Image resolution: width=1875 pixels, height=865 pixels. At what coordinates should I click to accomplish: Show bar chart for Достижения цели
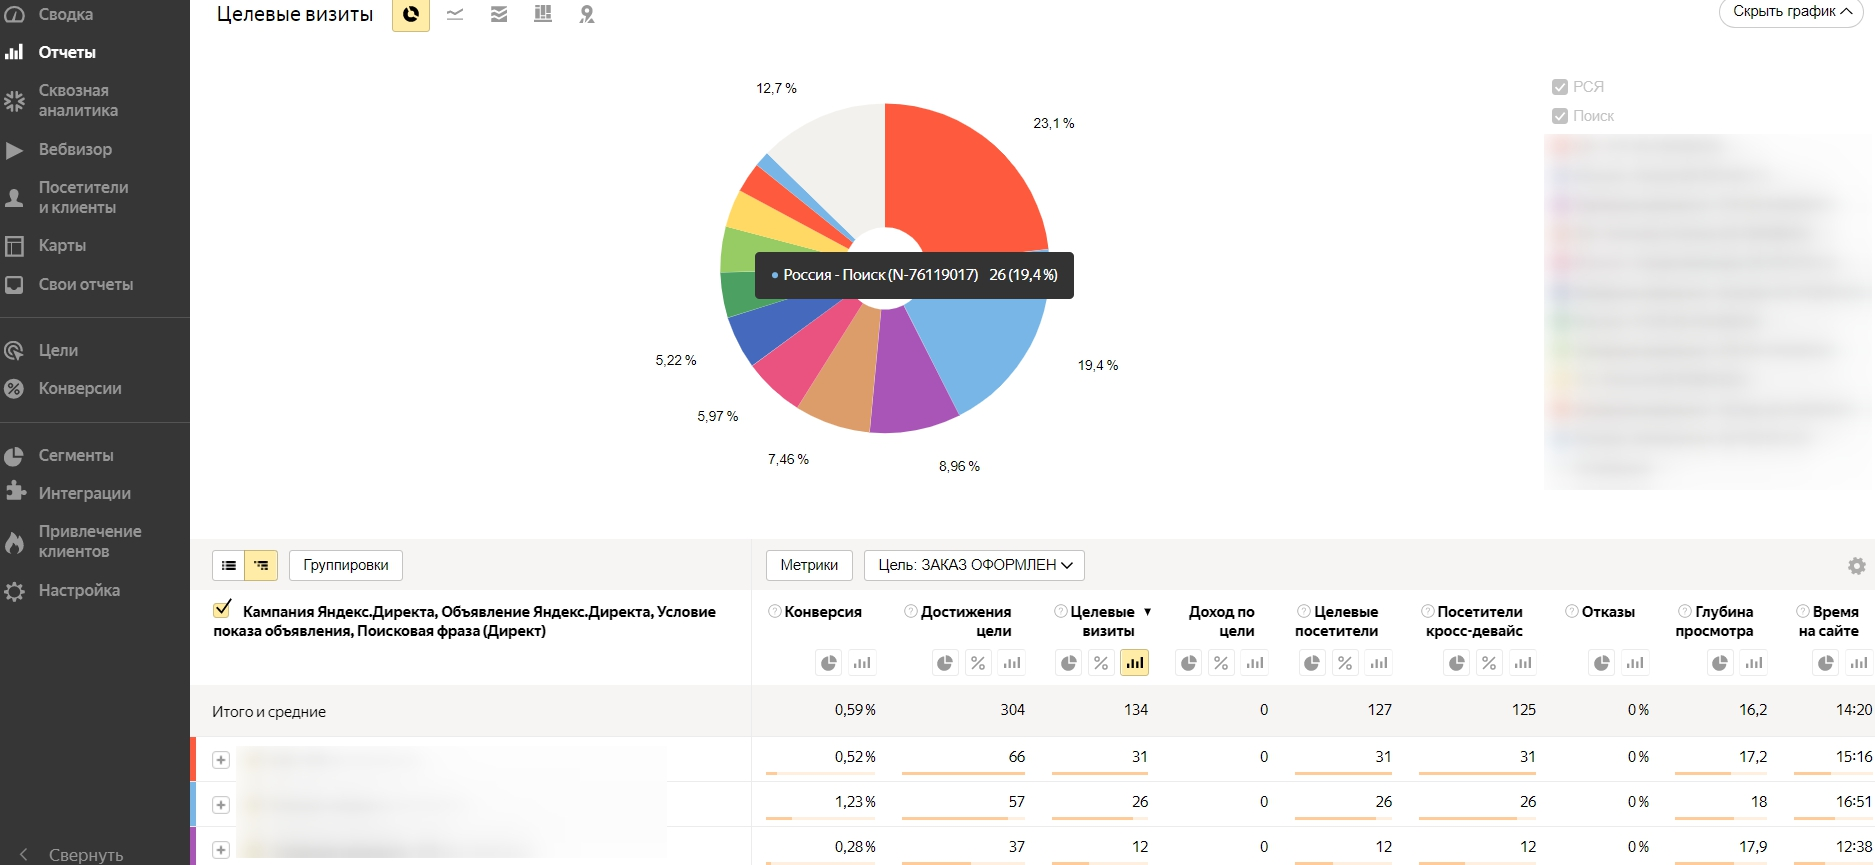(1012, 662)
